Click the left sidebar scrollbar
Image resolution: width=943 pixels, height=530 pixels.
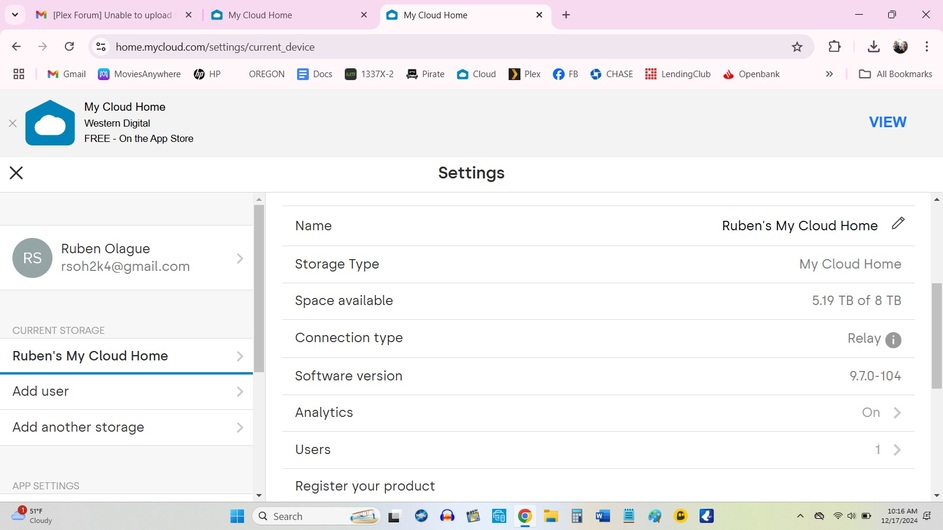(259, 289)
